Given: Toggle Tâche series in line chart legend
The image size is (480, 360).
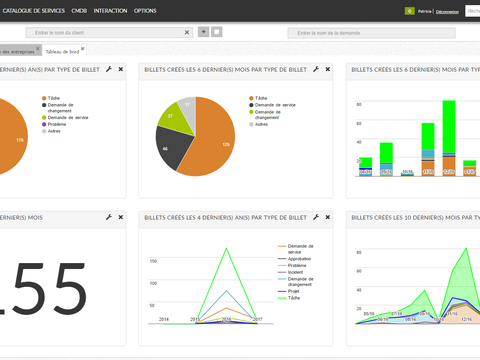Looking at the screenshot, I should [x=289, y=298].
